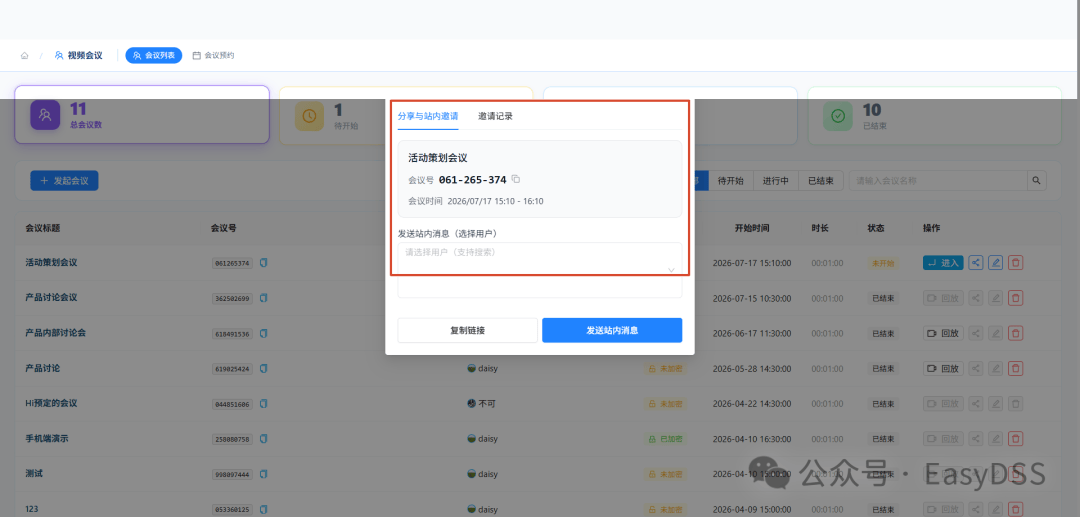Edit the 产品内部讨论会 meeting row
The height and width of the screenshot is (517, 1080).
(x=995, y=333)
